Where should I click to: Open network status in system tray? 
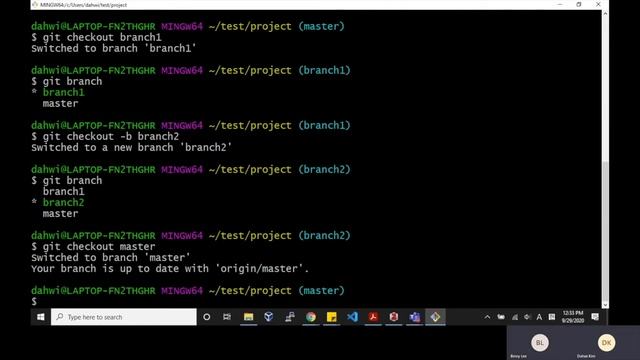click(x=515, y=317)
